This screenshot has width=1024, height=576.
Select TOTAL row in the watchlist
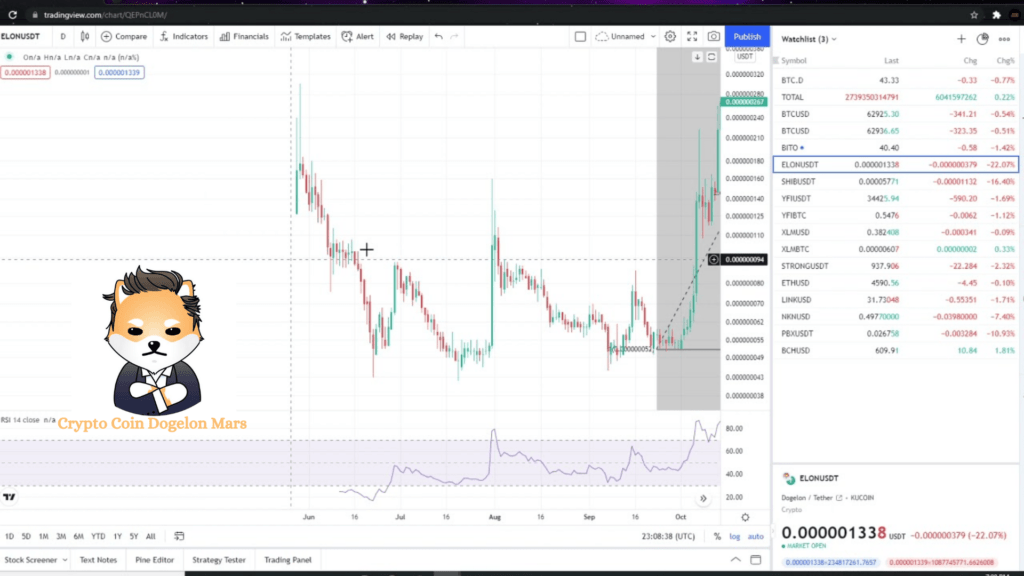895,97
